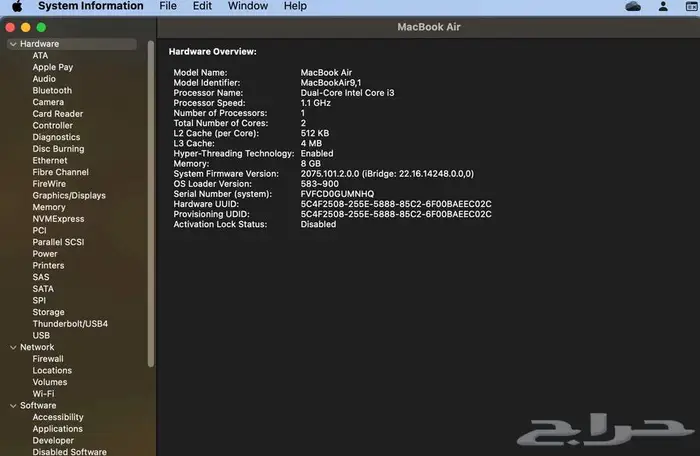The width and height of the screenshot is (700, 456).
Task: Click the L3 Cache value 4 MB
Action: pyautogui.click(x=311, y=143)
